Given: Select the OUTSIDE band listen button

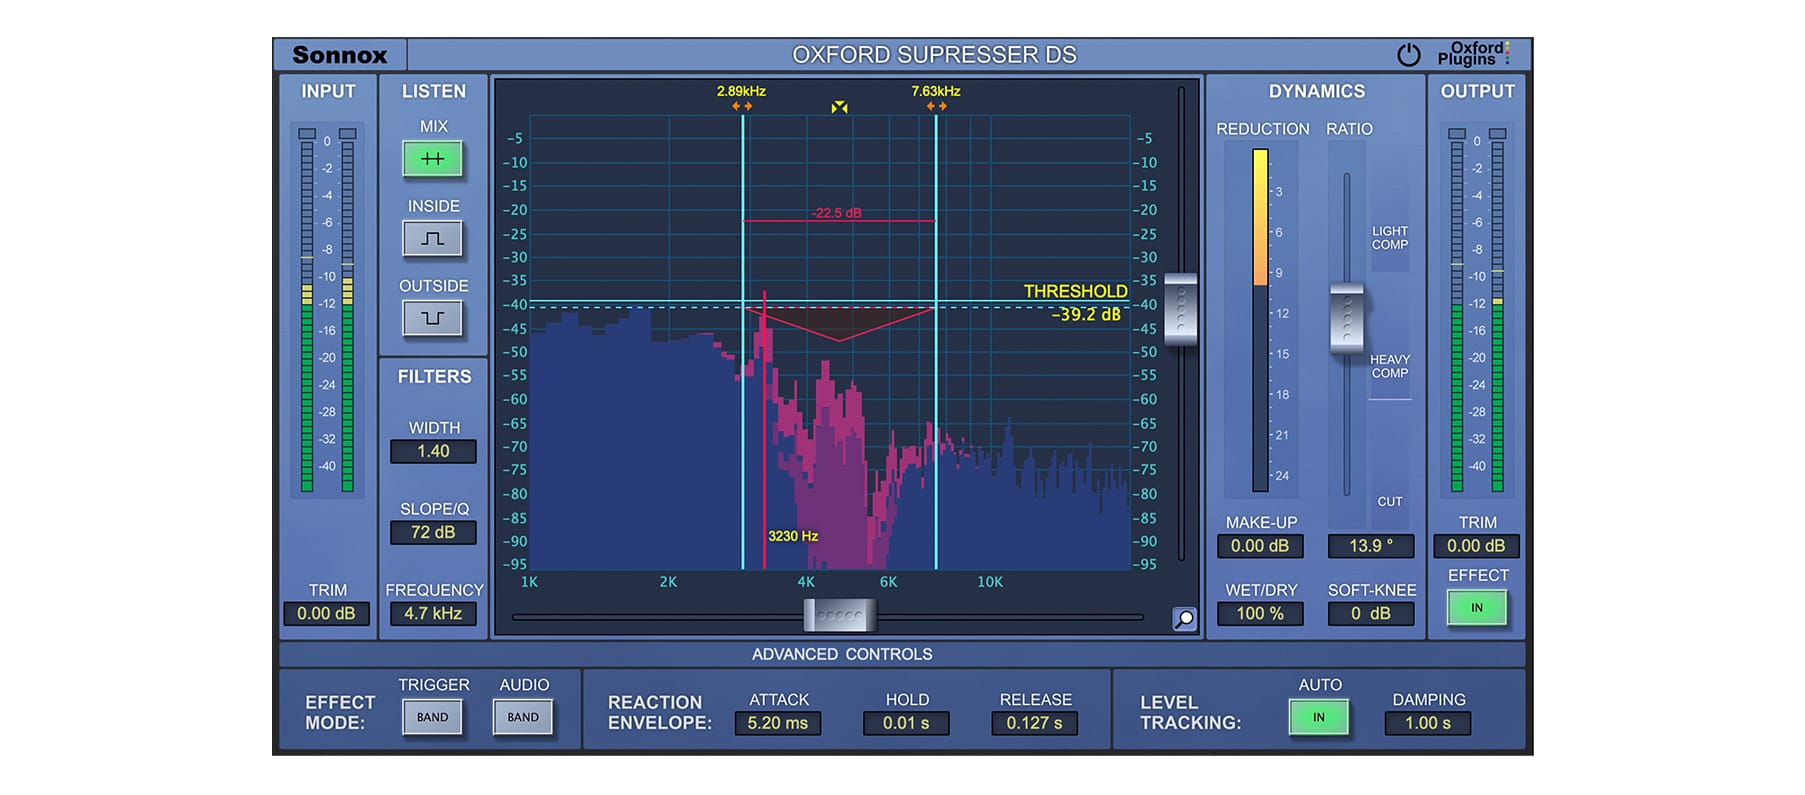Looking at the screenshot, I should (x=433, y=318).
